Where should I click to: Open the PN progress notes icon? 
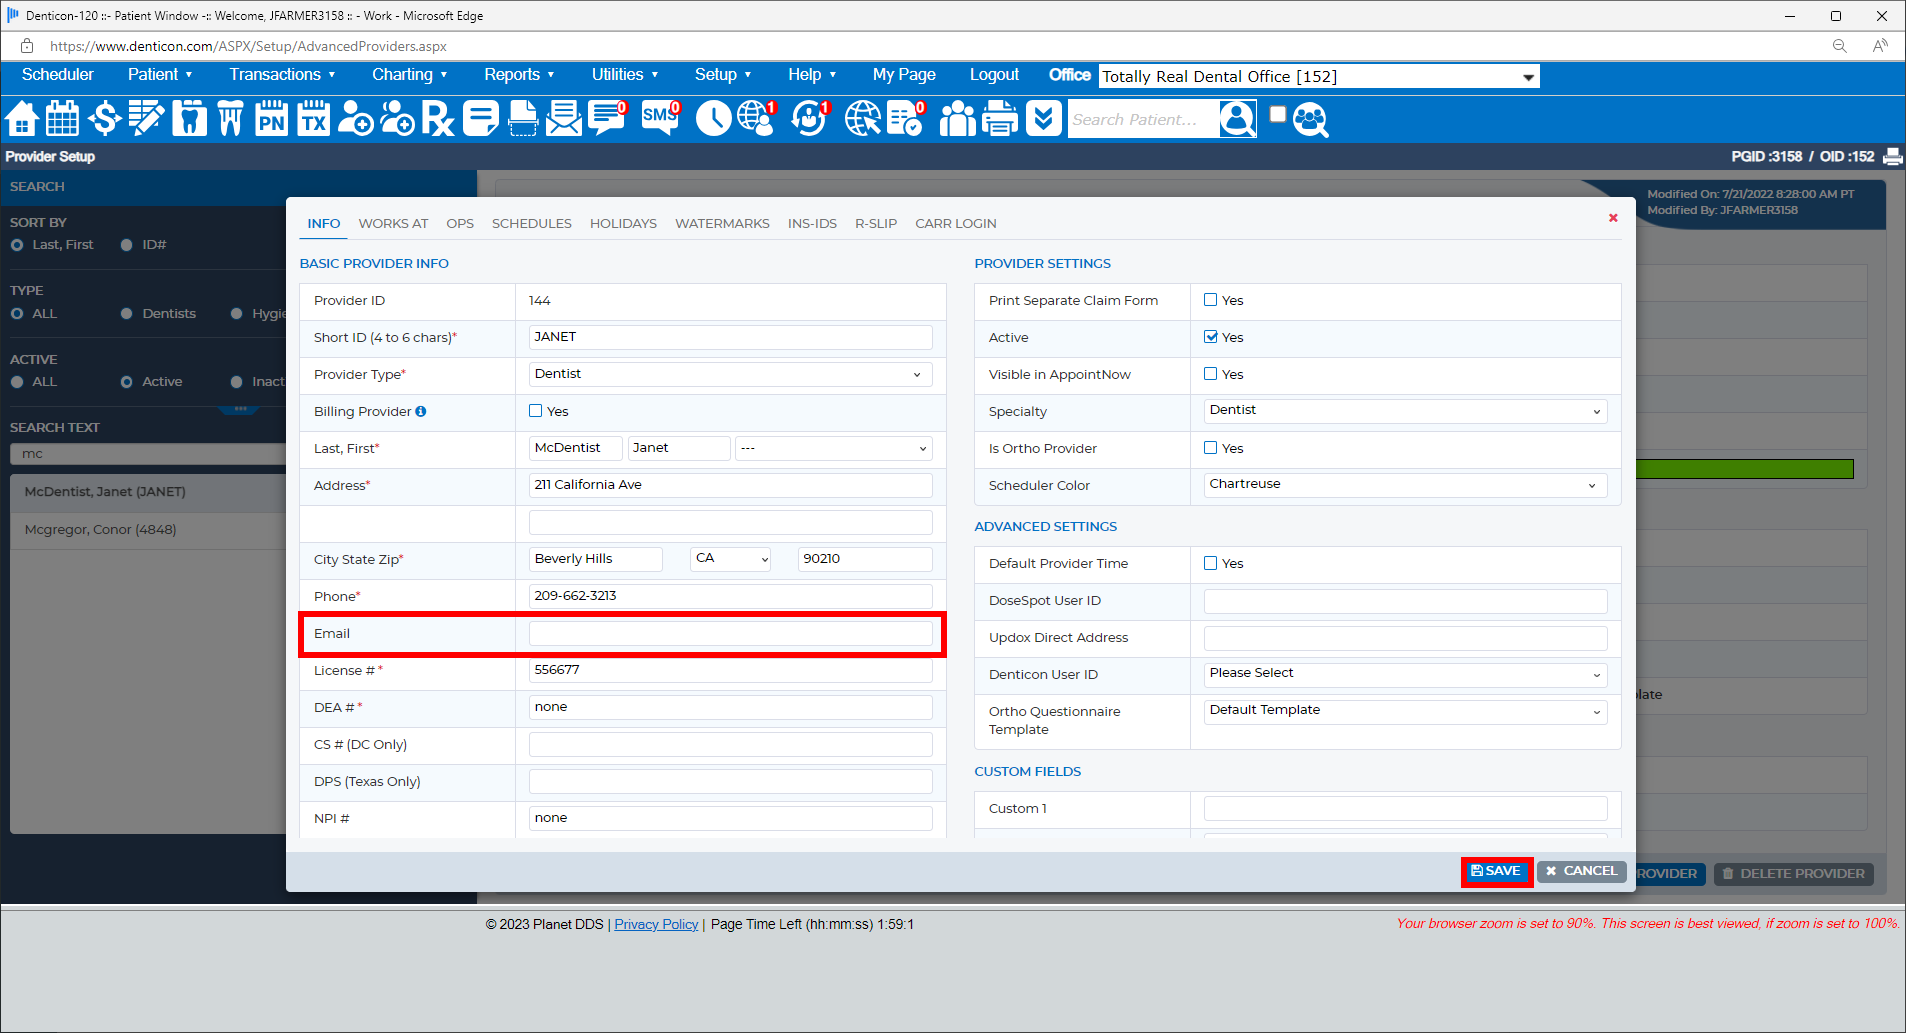click(271, 119)
